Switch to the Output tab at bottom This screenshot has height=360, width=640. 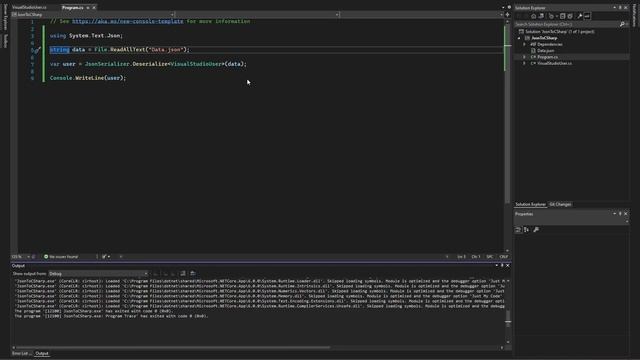click(42, 353)
